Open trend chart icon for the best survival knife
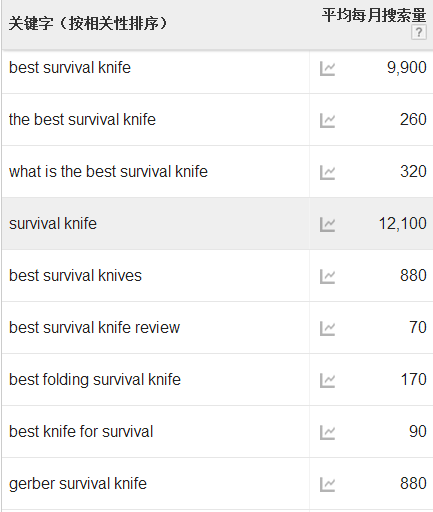 pos(327,120)
